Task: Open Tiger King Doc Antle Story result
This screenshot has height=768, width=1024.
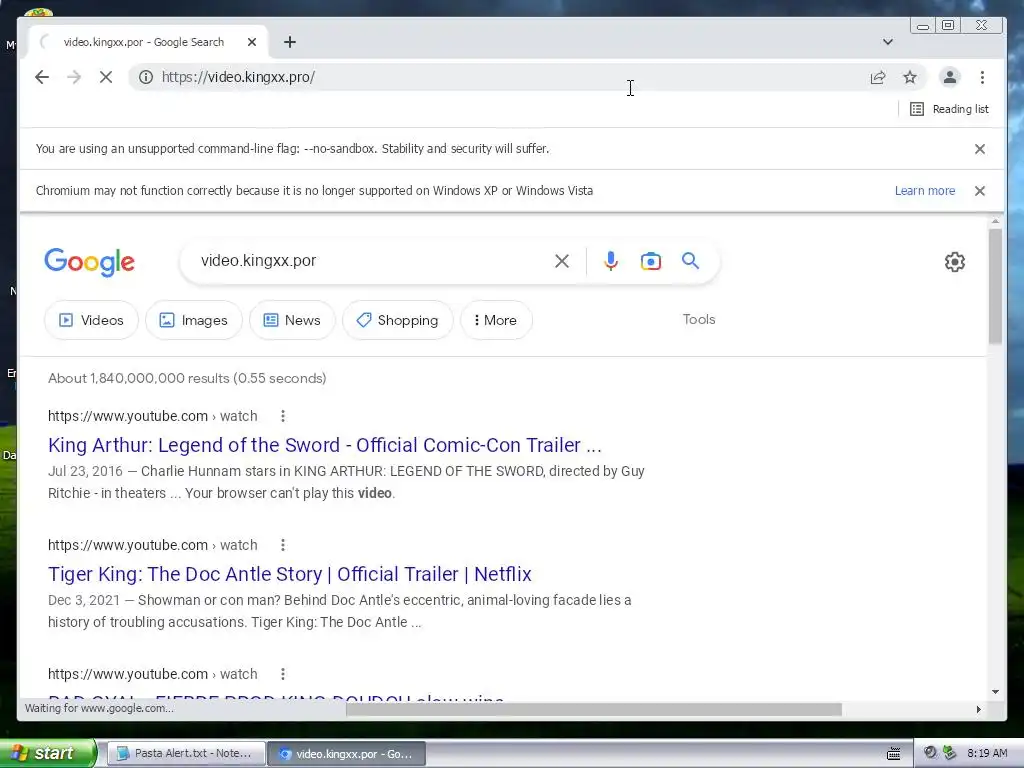Action: point(289,574)
